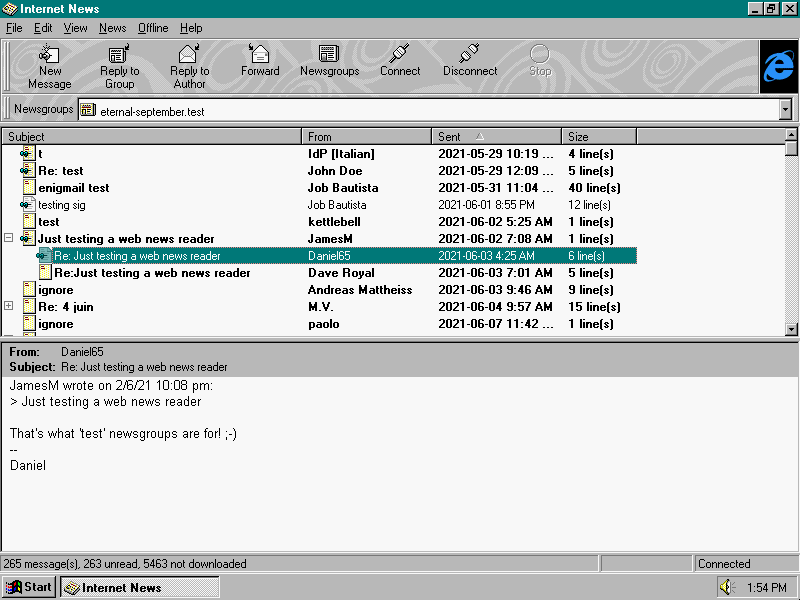Collapse the 'Just testing a web news reader' thread

pos(9,239)
